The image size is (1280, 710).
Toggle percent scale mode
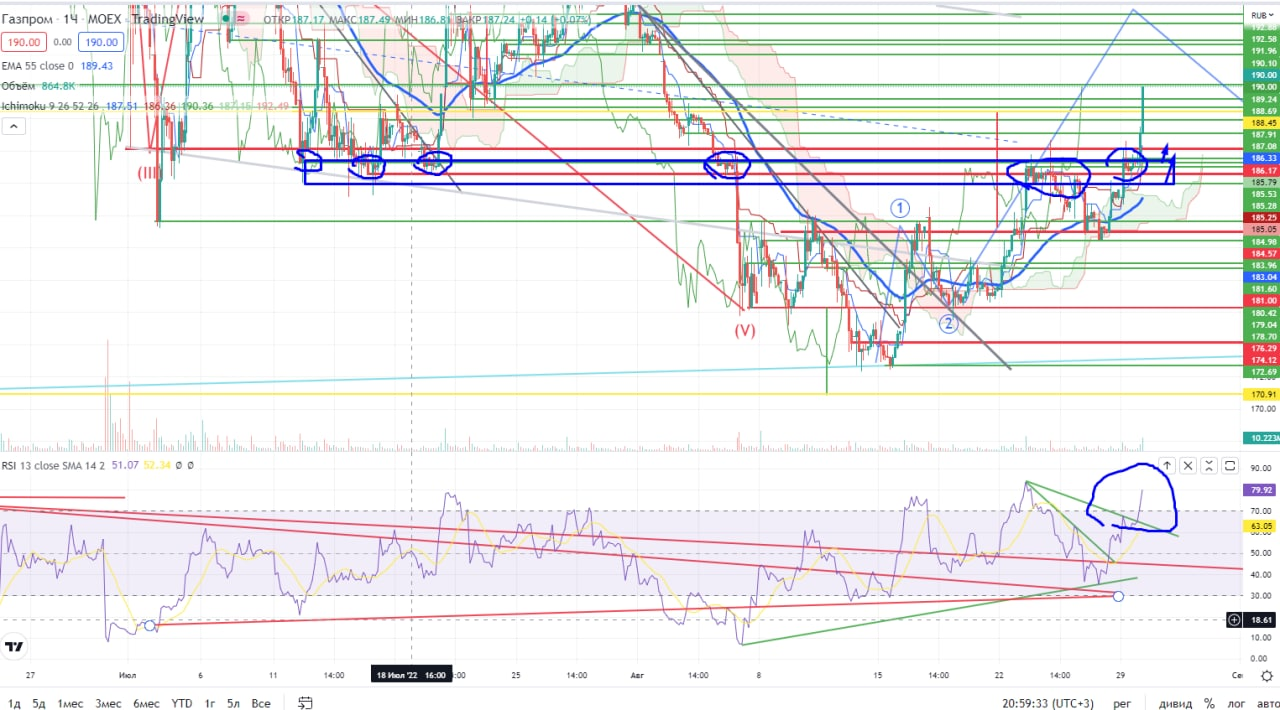1209,703
